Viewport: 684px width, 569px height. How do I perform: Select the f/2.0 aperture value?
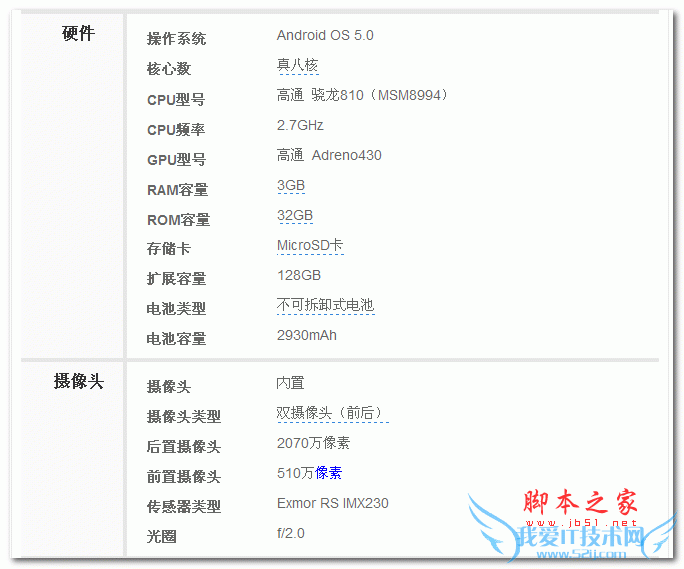[x=291, y=533]
